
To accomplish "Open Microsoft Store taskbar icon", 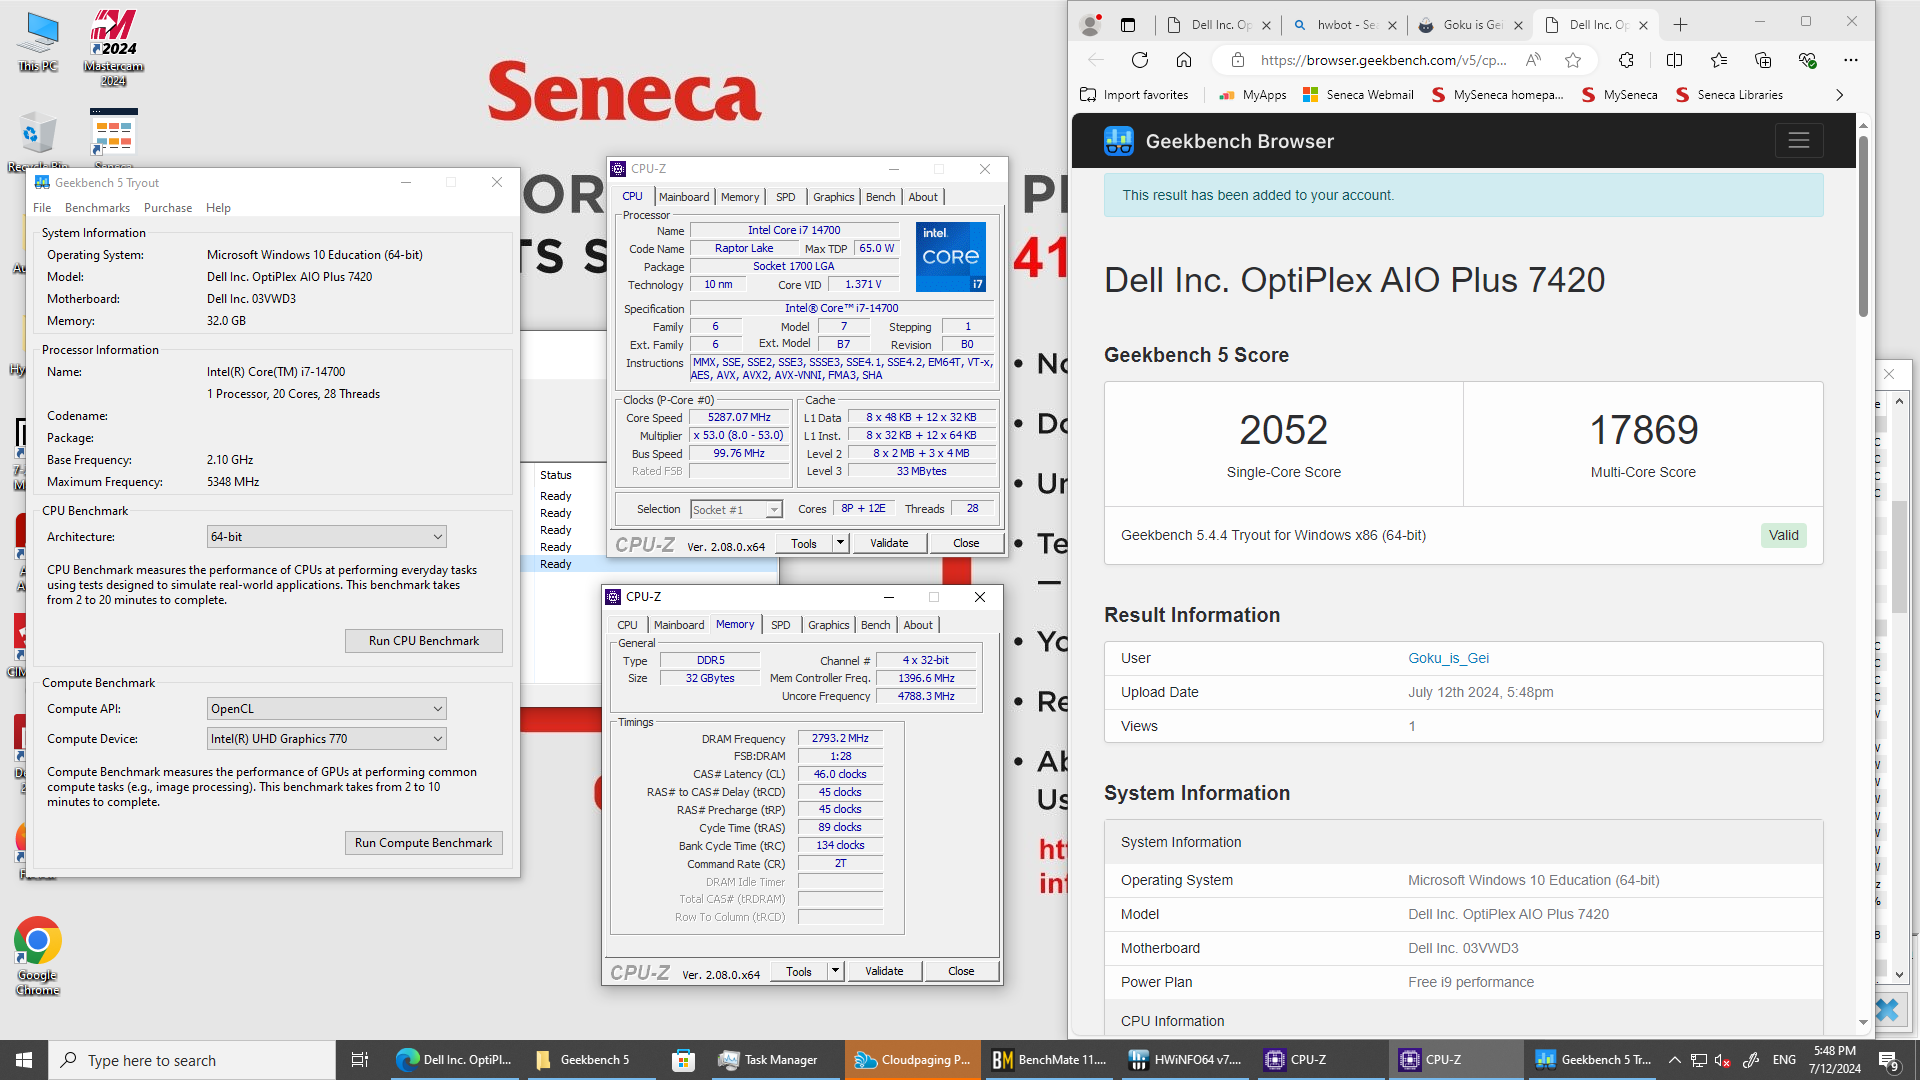I will click(683, 1060).
